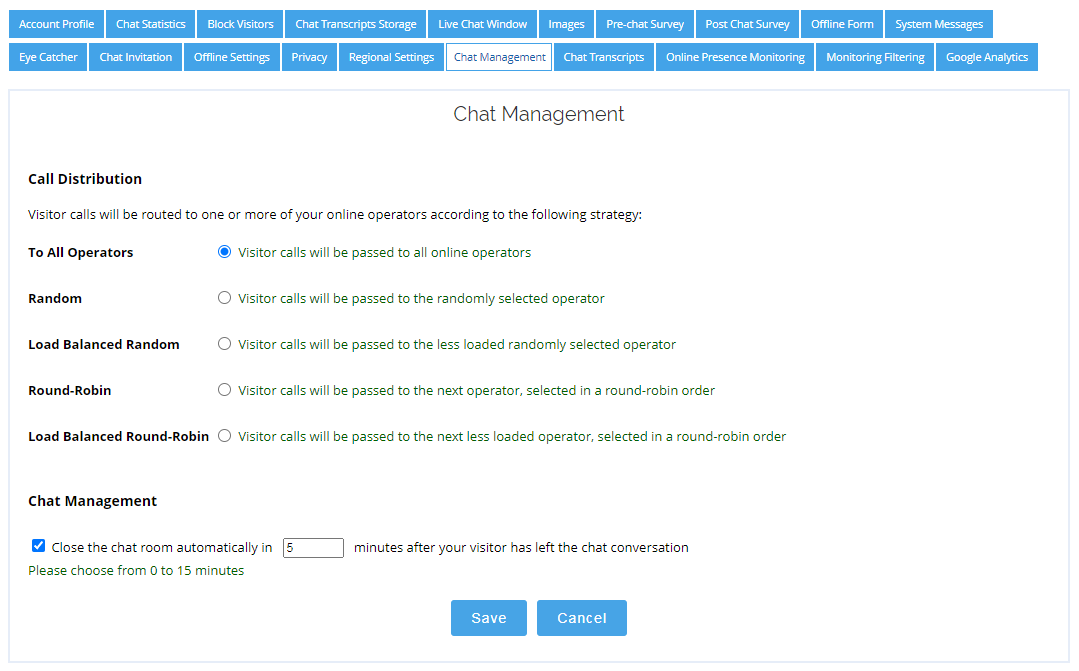Open the Eye Catcher tab
1079x671 pixels.
47,57
